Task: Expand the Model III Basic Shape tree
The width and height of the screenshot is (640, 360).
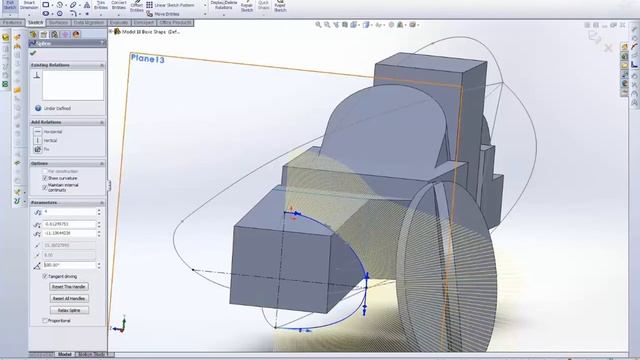Action: (x=111, y=31)
